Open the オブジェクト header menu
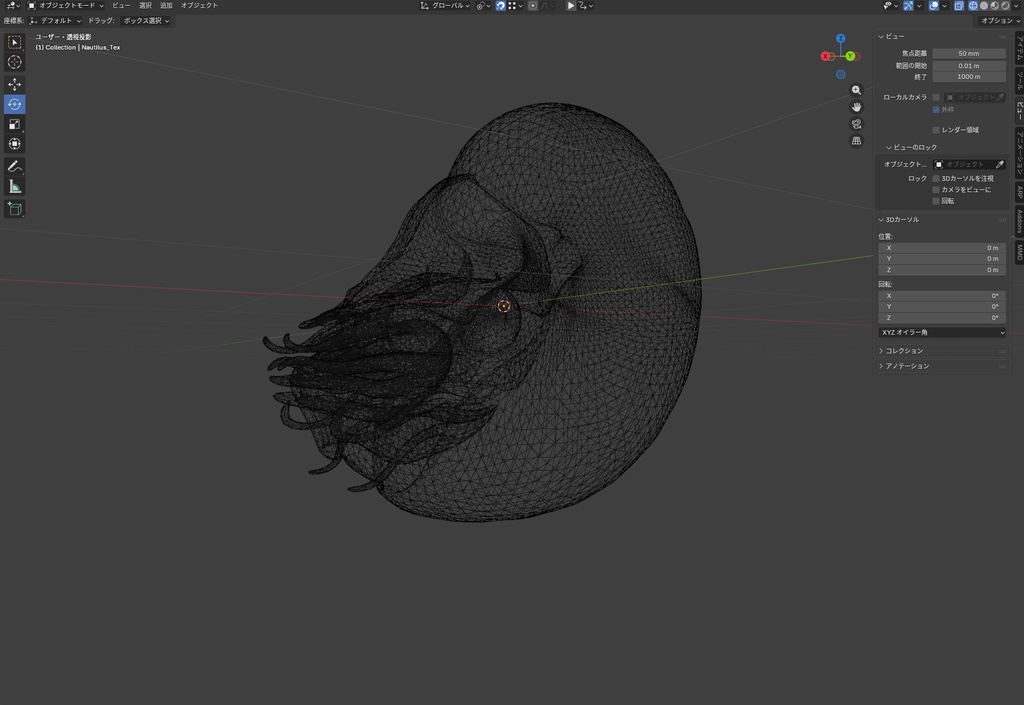 199,5
